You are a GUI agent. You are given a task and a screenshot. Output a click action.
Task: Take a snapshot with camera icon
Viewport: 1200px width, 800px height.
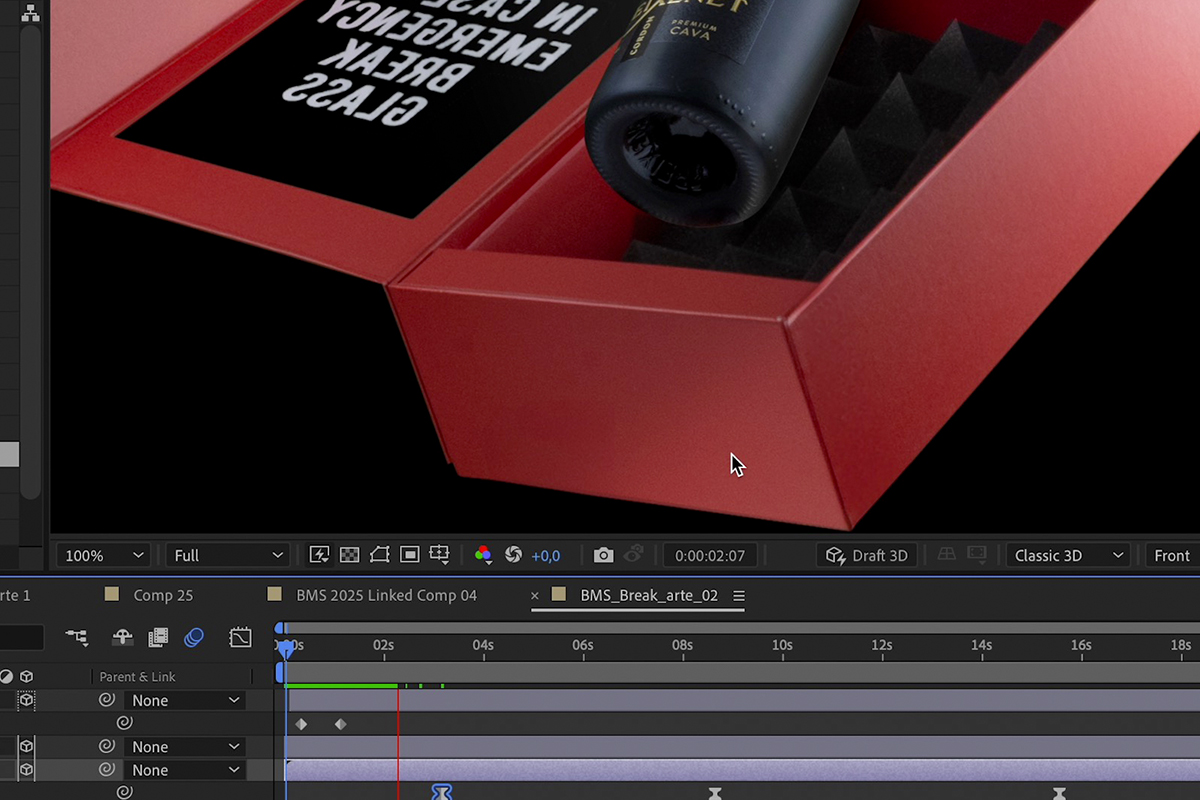(603, 555)
